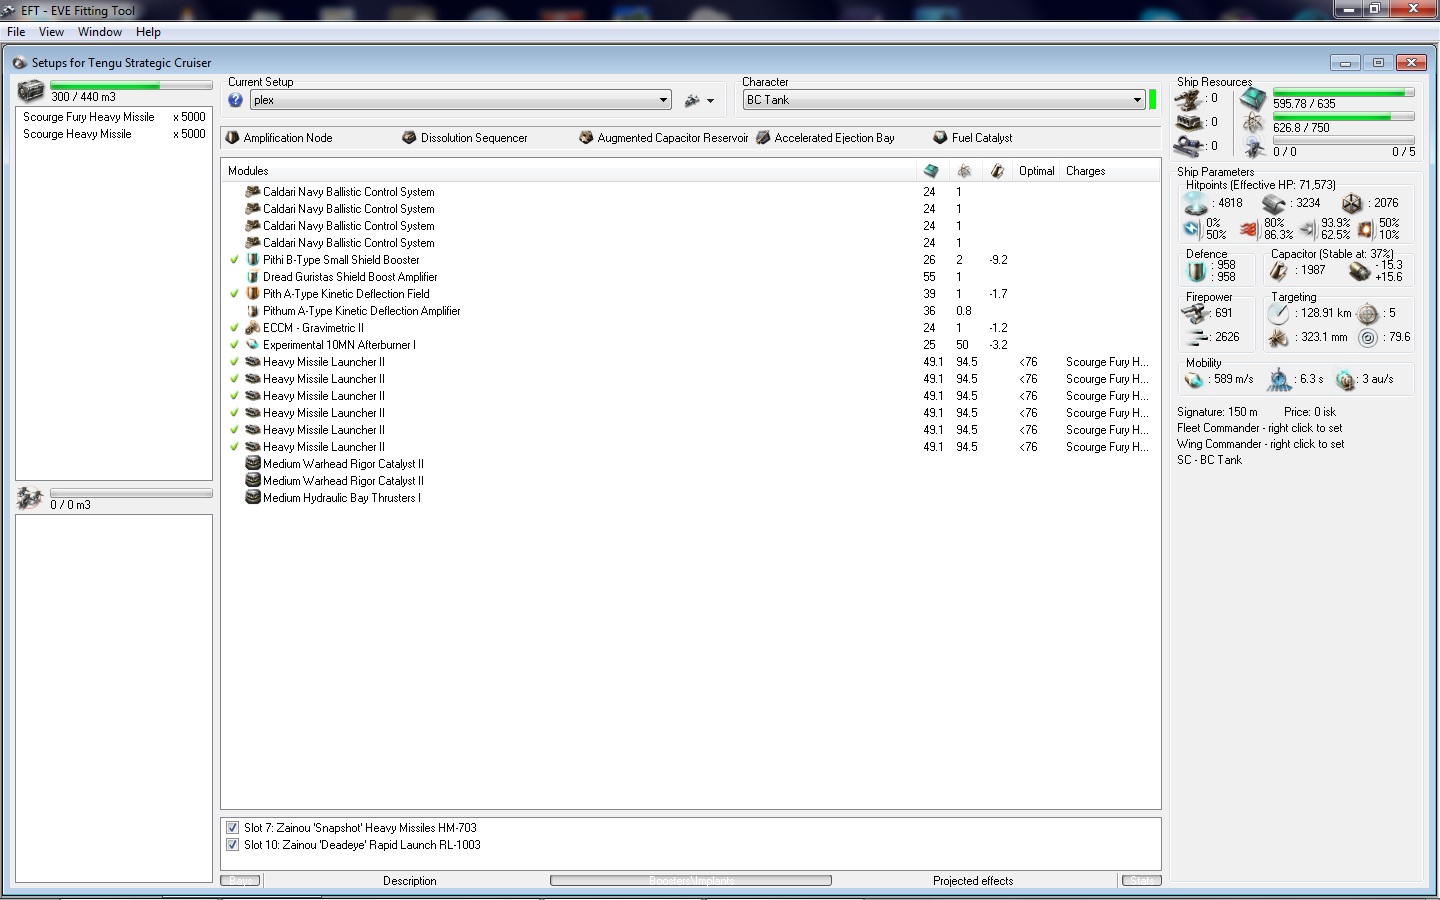Screen dimensions: 1440x900
Task: Toggle the ECCM - Gravimetric II active checkmark
Action: [x=235, y=328]
